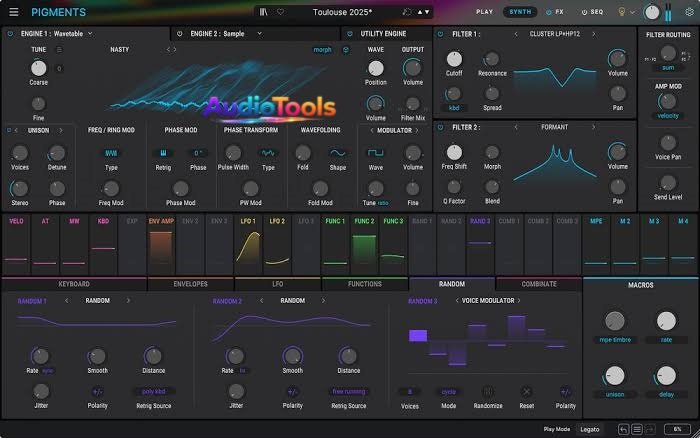Screen dimensions: 700x438
Task: Toggle Random 3 Polarity switch
Action: (565, 392)
